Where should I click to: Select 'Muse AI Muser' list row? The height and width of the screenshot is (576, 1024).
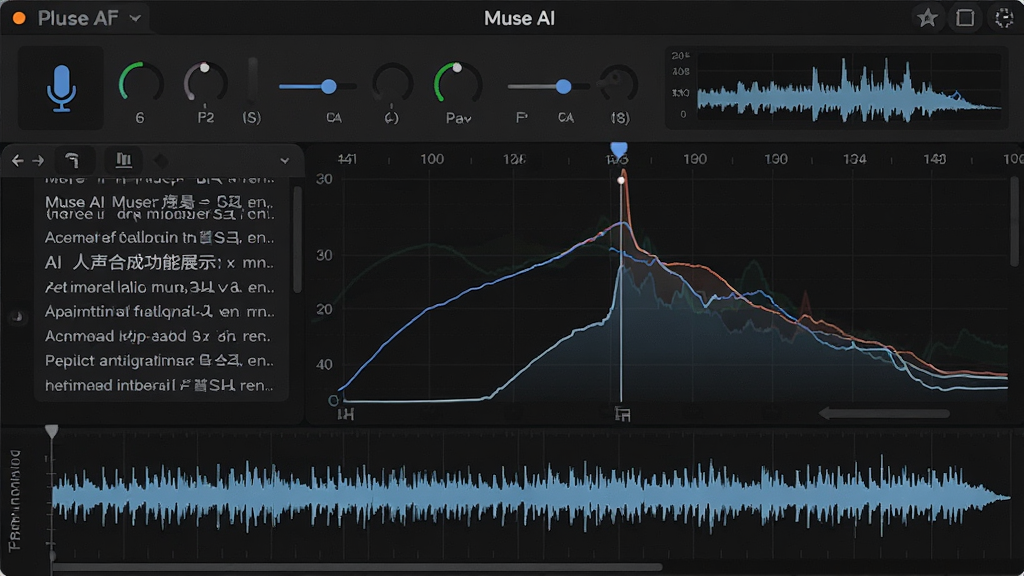pyautogui.click(x=160, y=202)
